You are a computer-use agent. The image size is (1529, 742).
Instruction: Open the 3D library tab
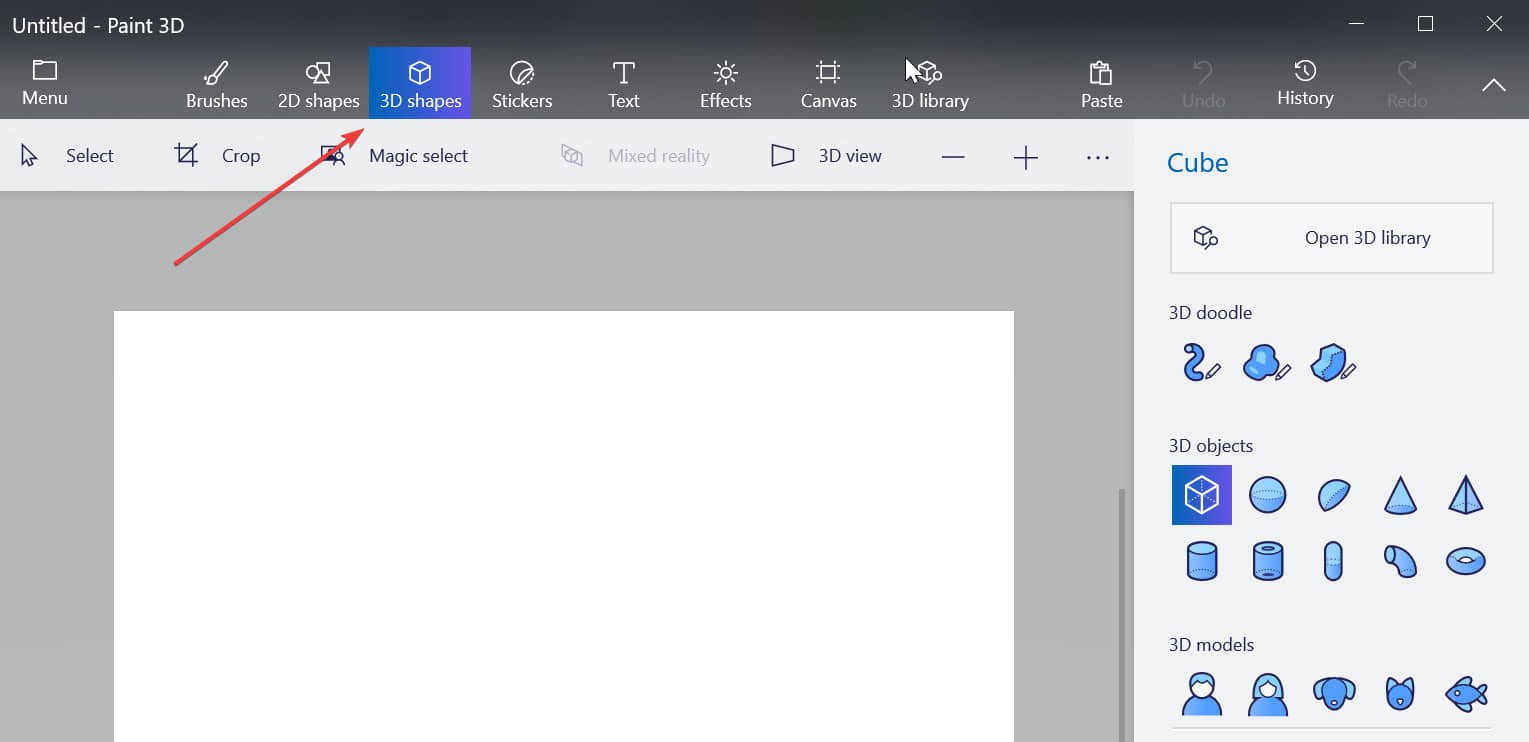tap(930, 84)
